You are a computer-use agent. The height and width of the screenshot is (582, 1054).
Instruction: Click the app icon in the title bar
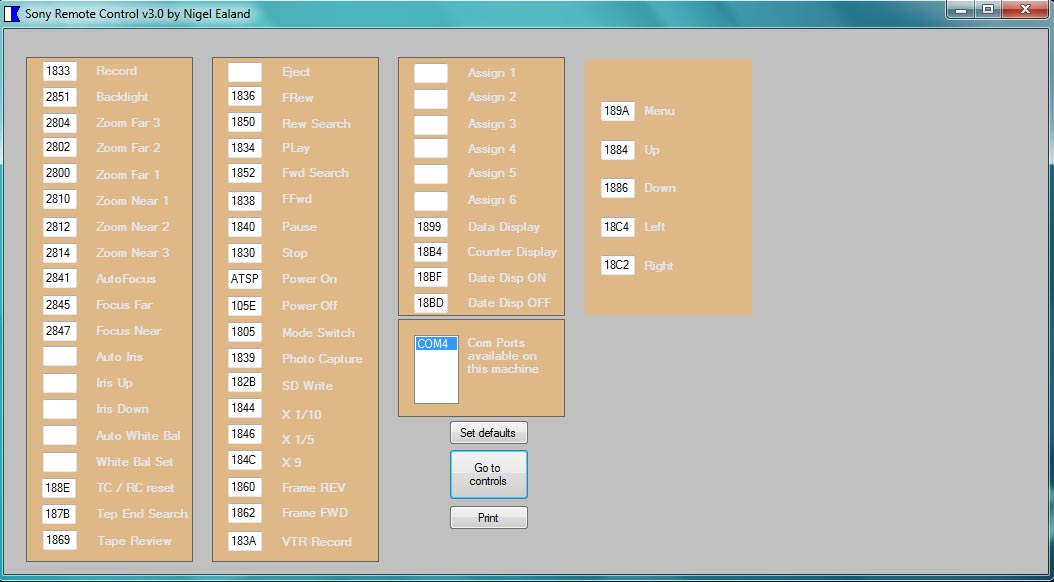click(x=12, y=13)
